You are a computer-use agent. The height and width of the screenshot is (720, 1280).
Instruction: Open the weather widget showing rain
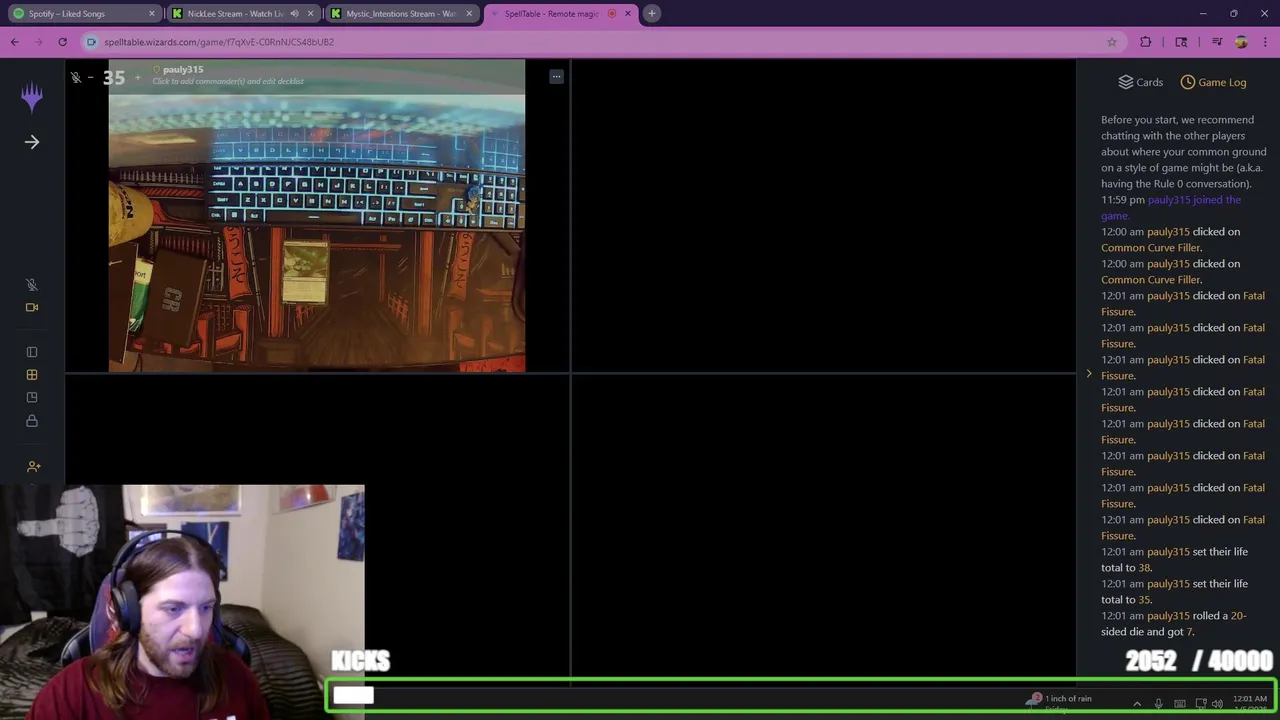[x=1059, y=702]
